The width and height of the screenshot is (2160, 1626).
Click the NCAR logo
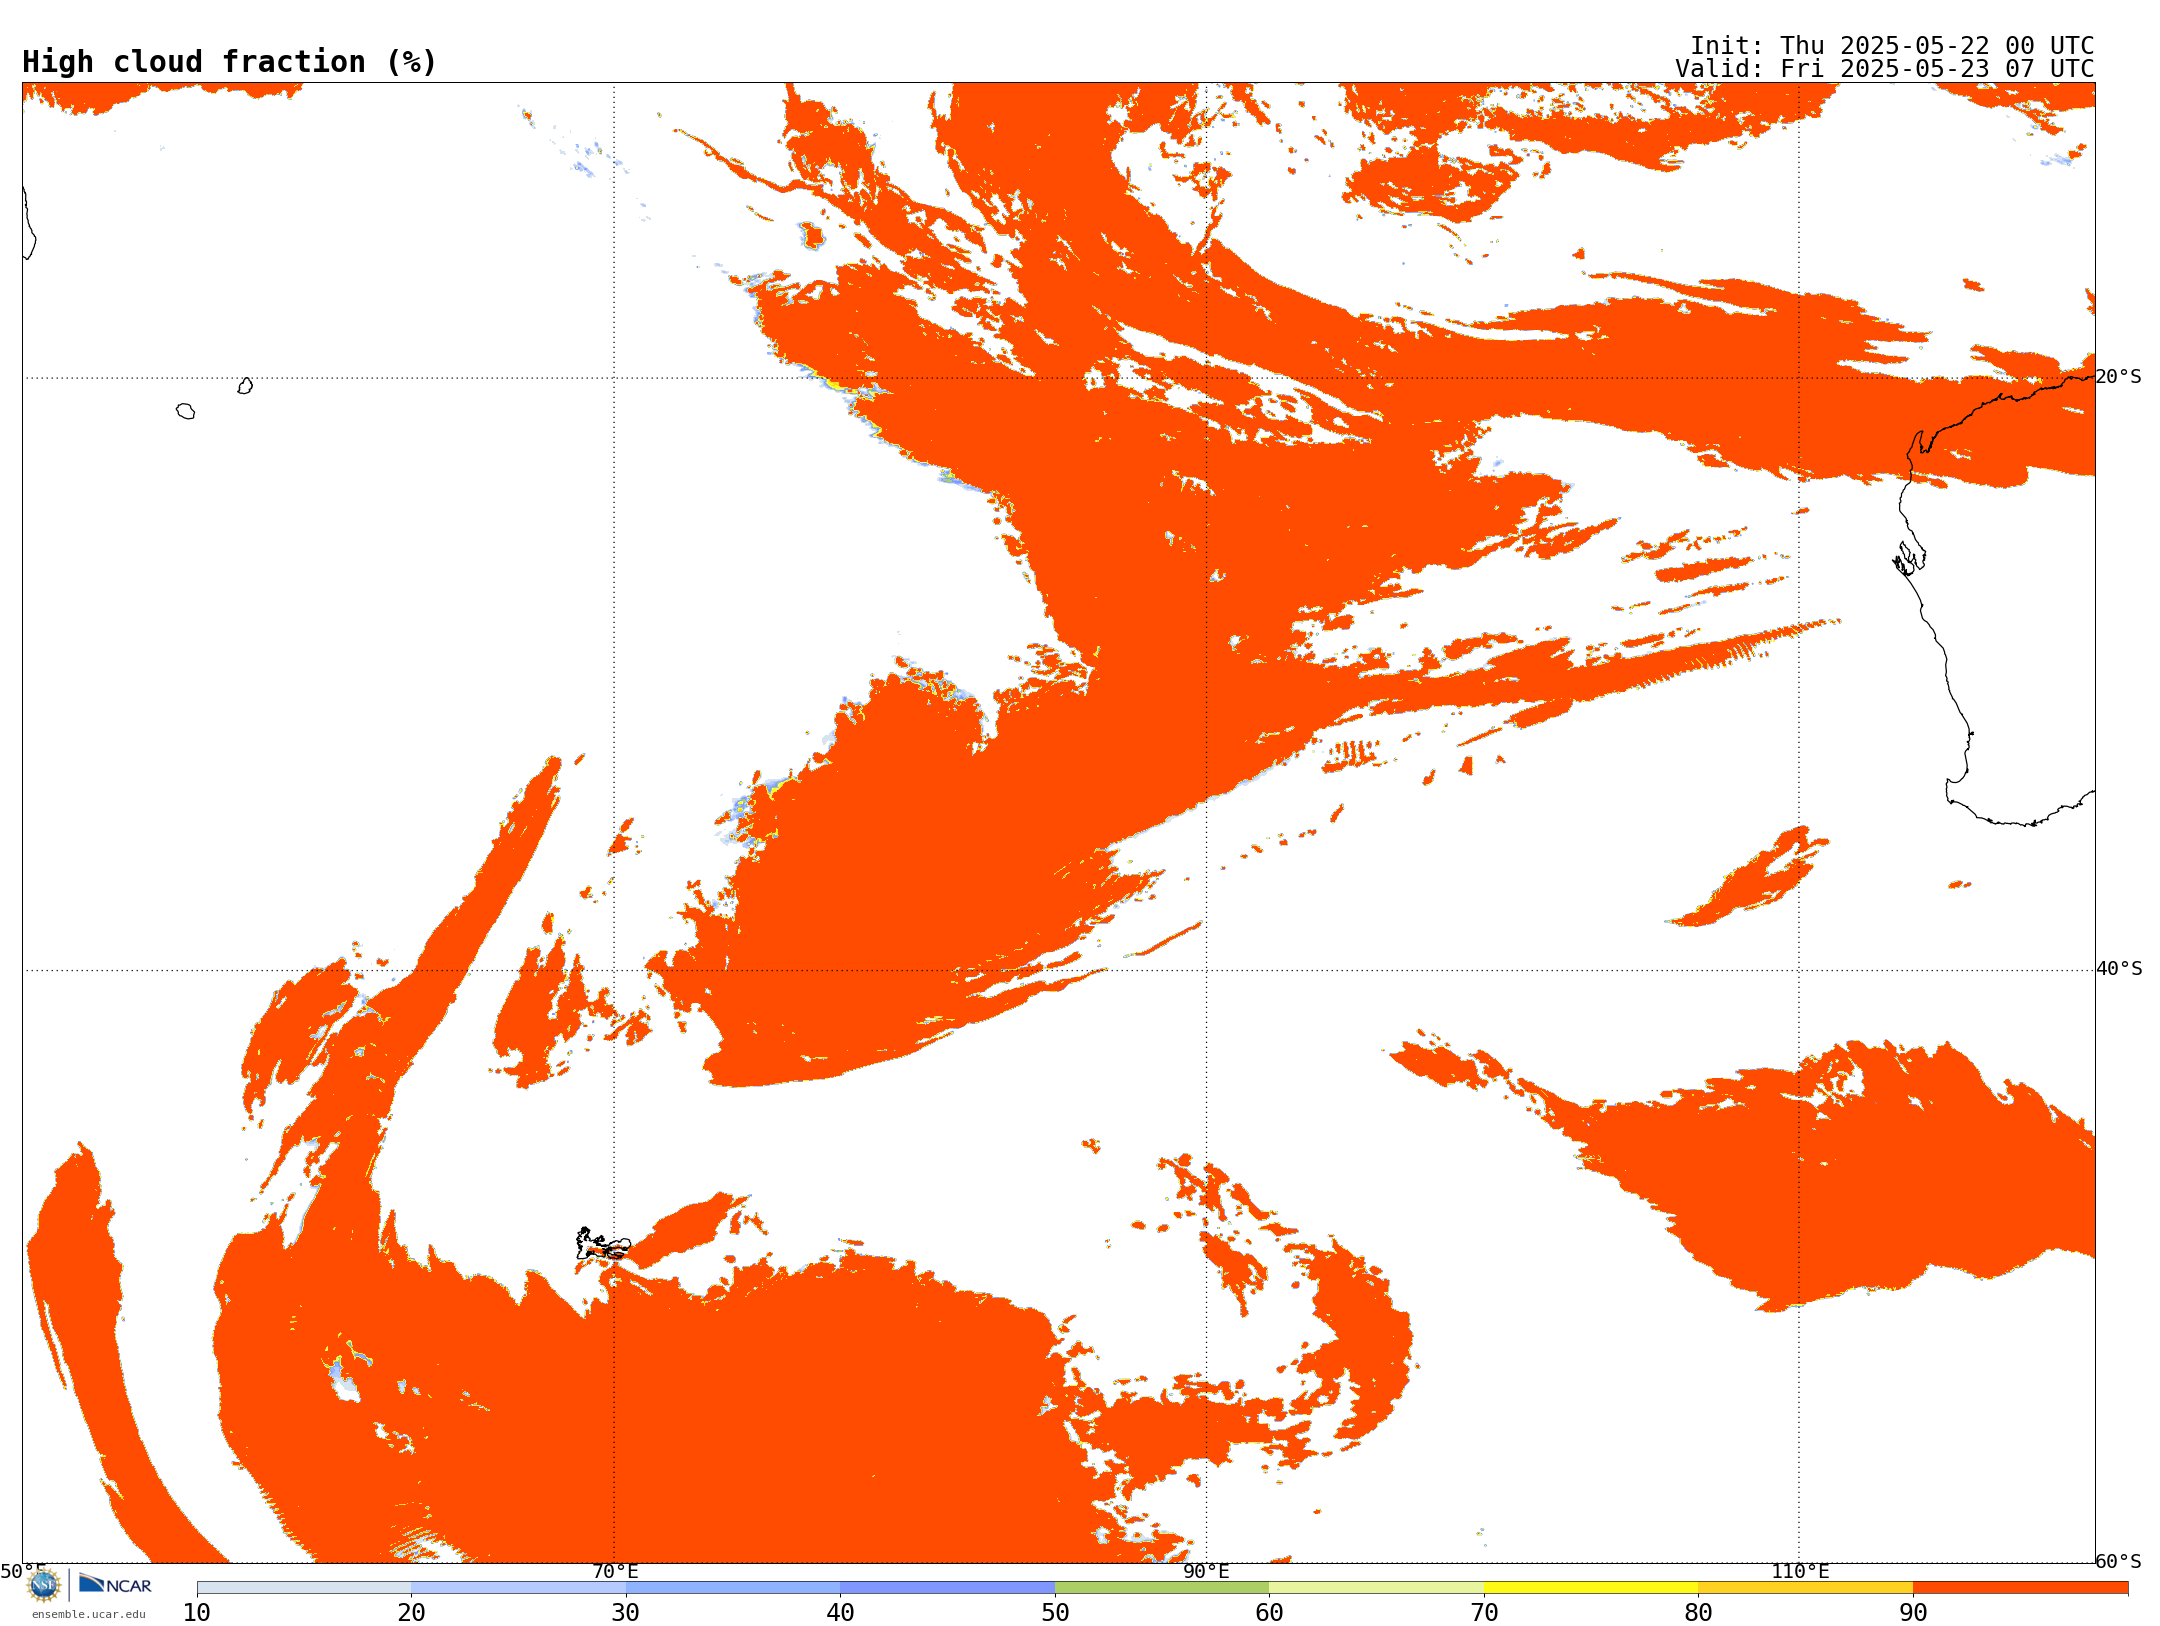click(115, 1584)
